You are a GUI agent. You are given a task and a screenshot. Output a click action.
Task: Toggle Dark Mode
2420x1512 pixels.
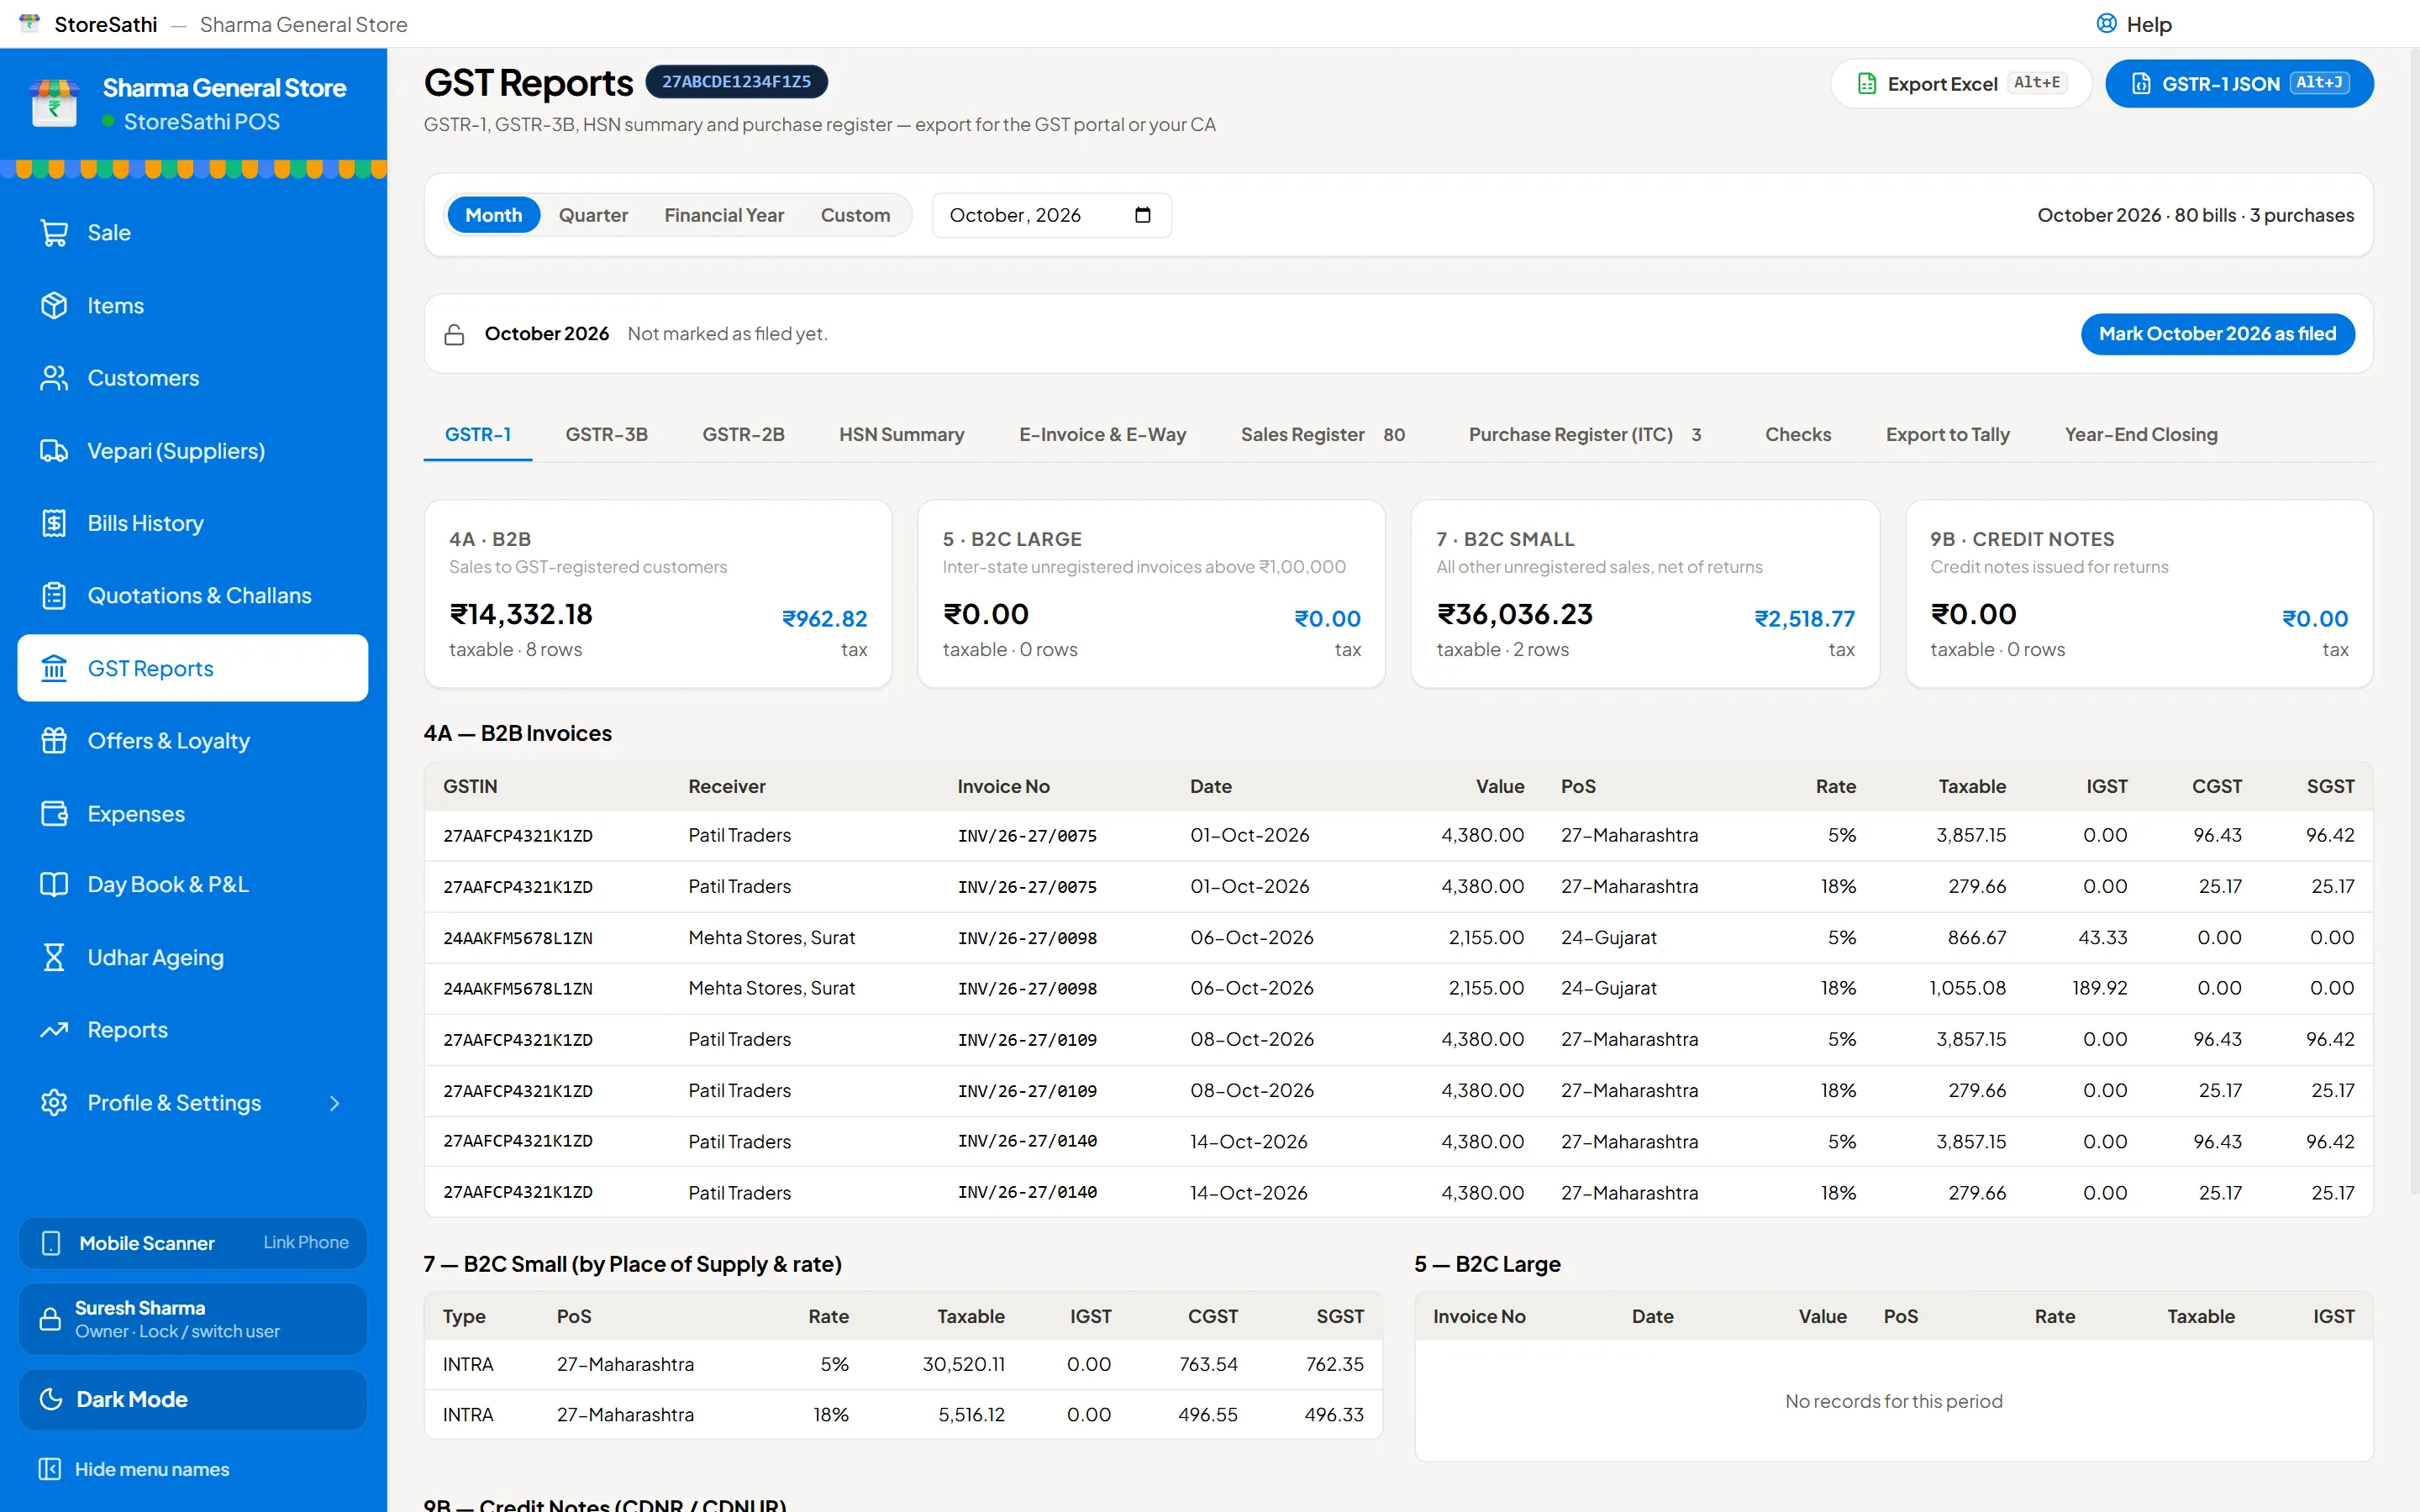[x=192, y=1399]
